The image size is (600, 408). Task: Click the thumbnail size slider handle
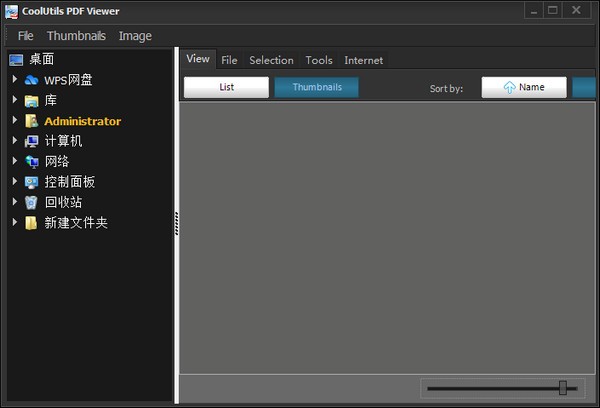pos(562,388)
